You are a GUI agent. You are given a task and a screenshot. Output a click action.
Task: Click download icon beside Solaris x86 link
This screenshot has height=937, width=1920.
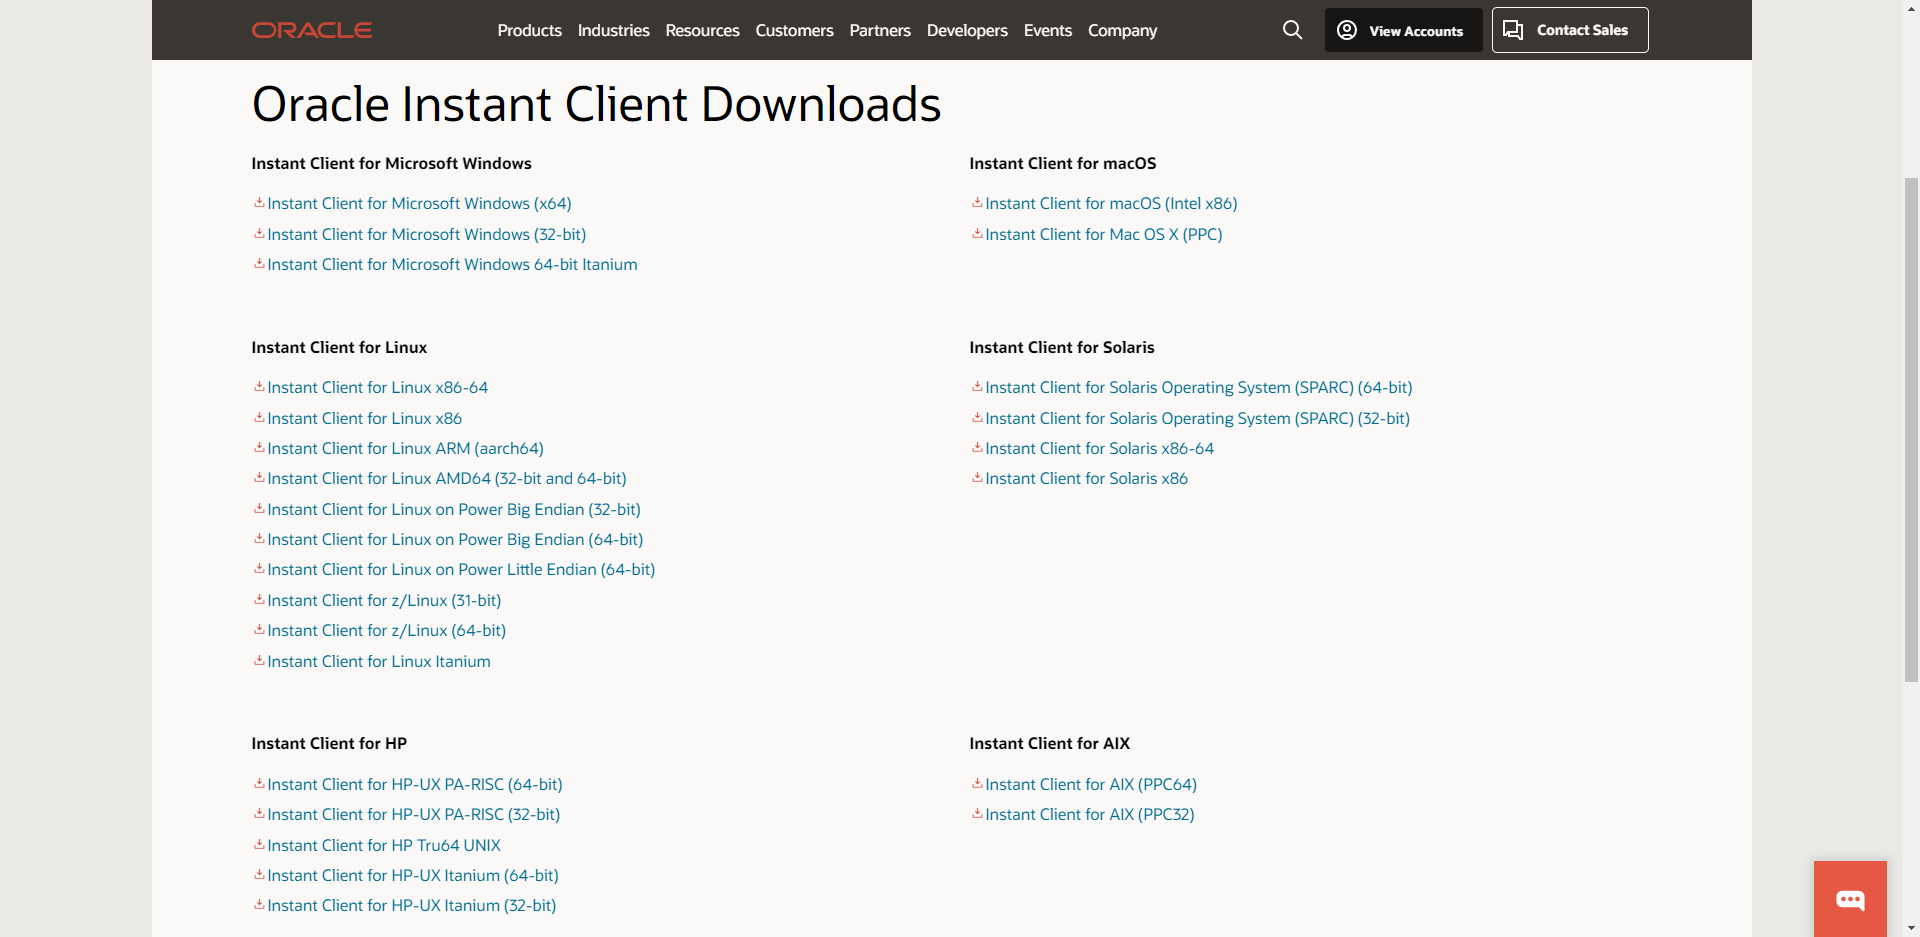coord(977,477)
